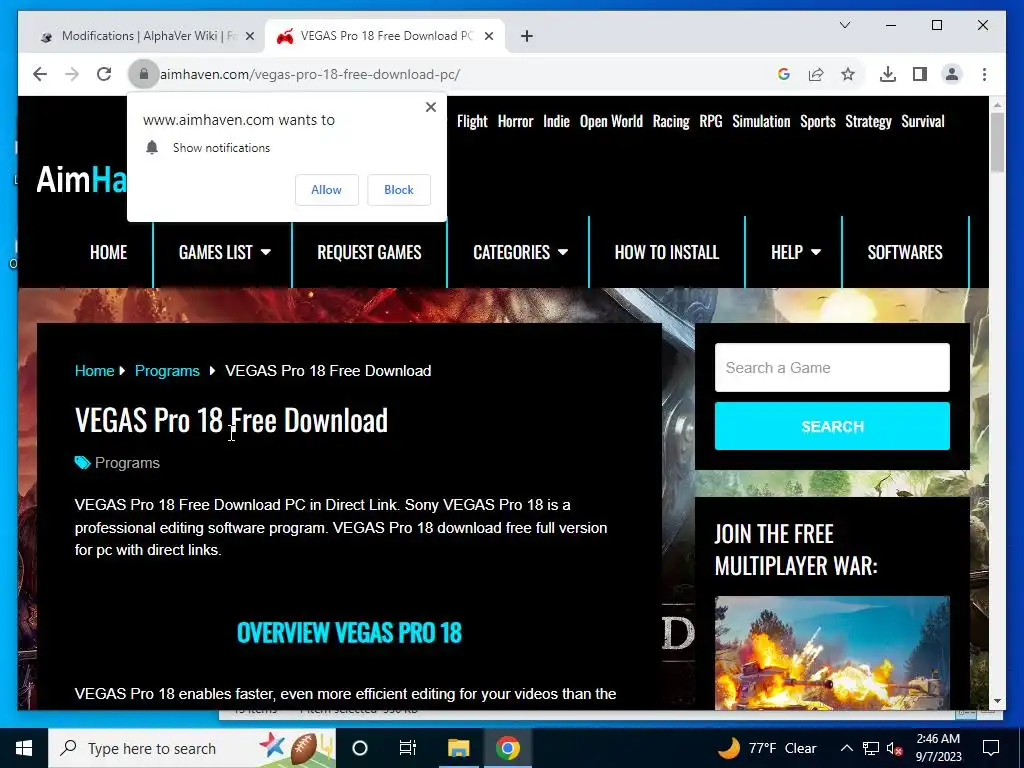
Task: Open weather widget 77°F Clear
Action: (x=768, y=748)
